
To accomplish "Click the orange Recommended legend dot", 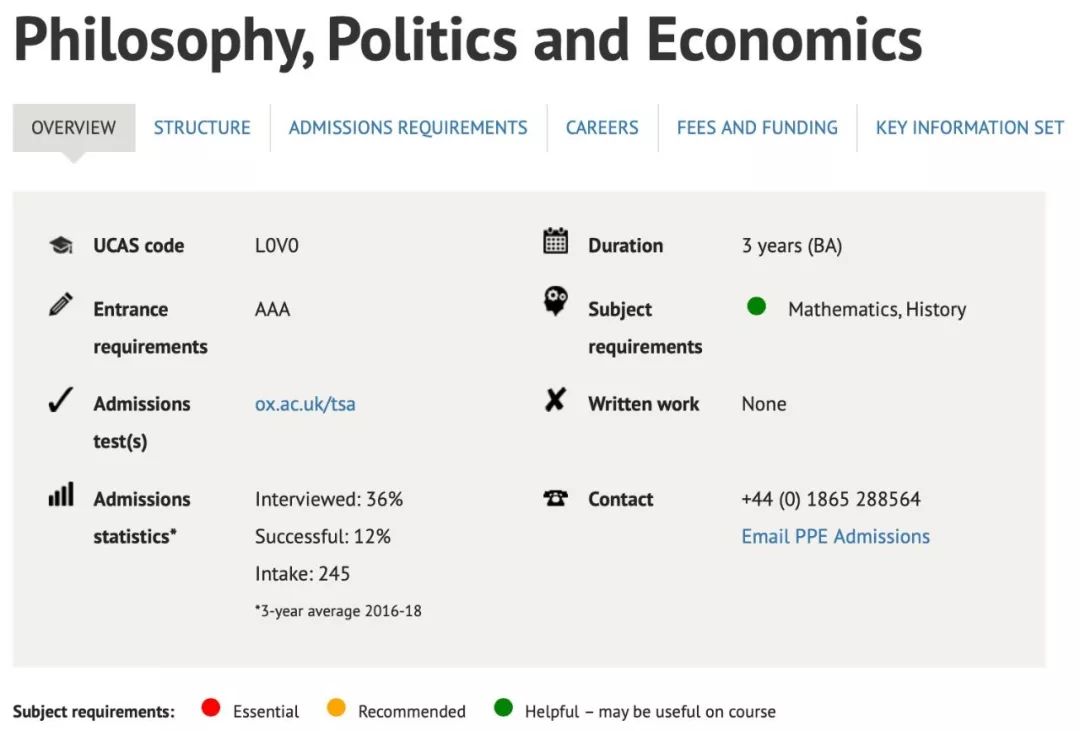I will (x=336, y=709).
